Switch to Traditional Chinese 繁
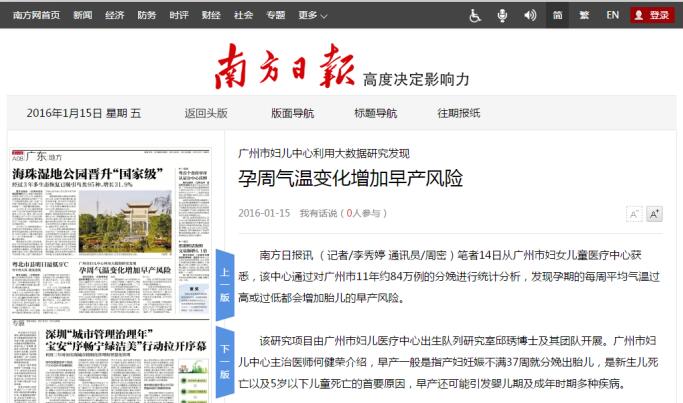The height and width of the screenshot is (403, 683). (584, 15)
